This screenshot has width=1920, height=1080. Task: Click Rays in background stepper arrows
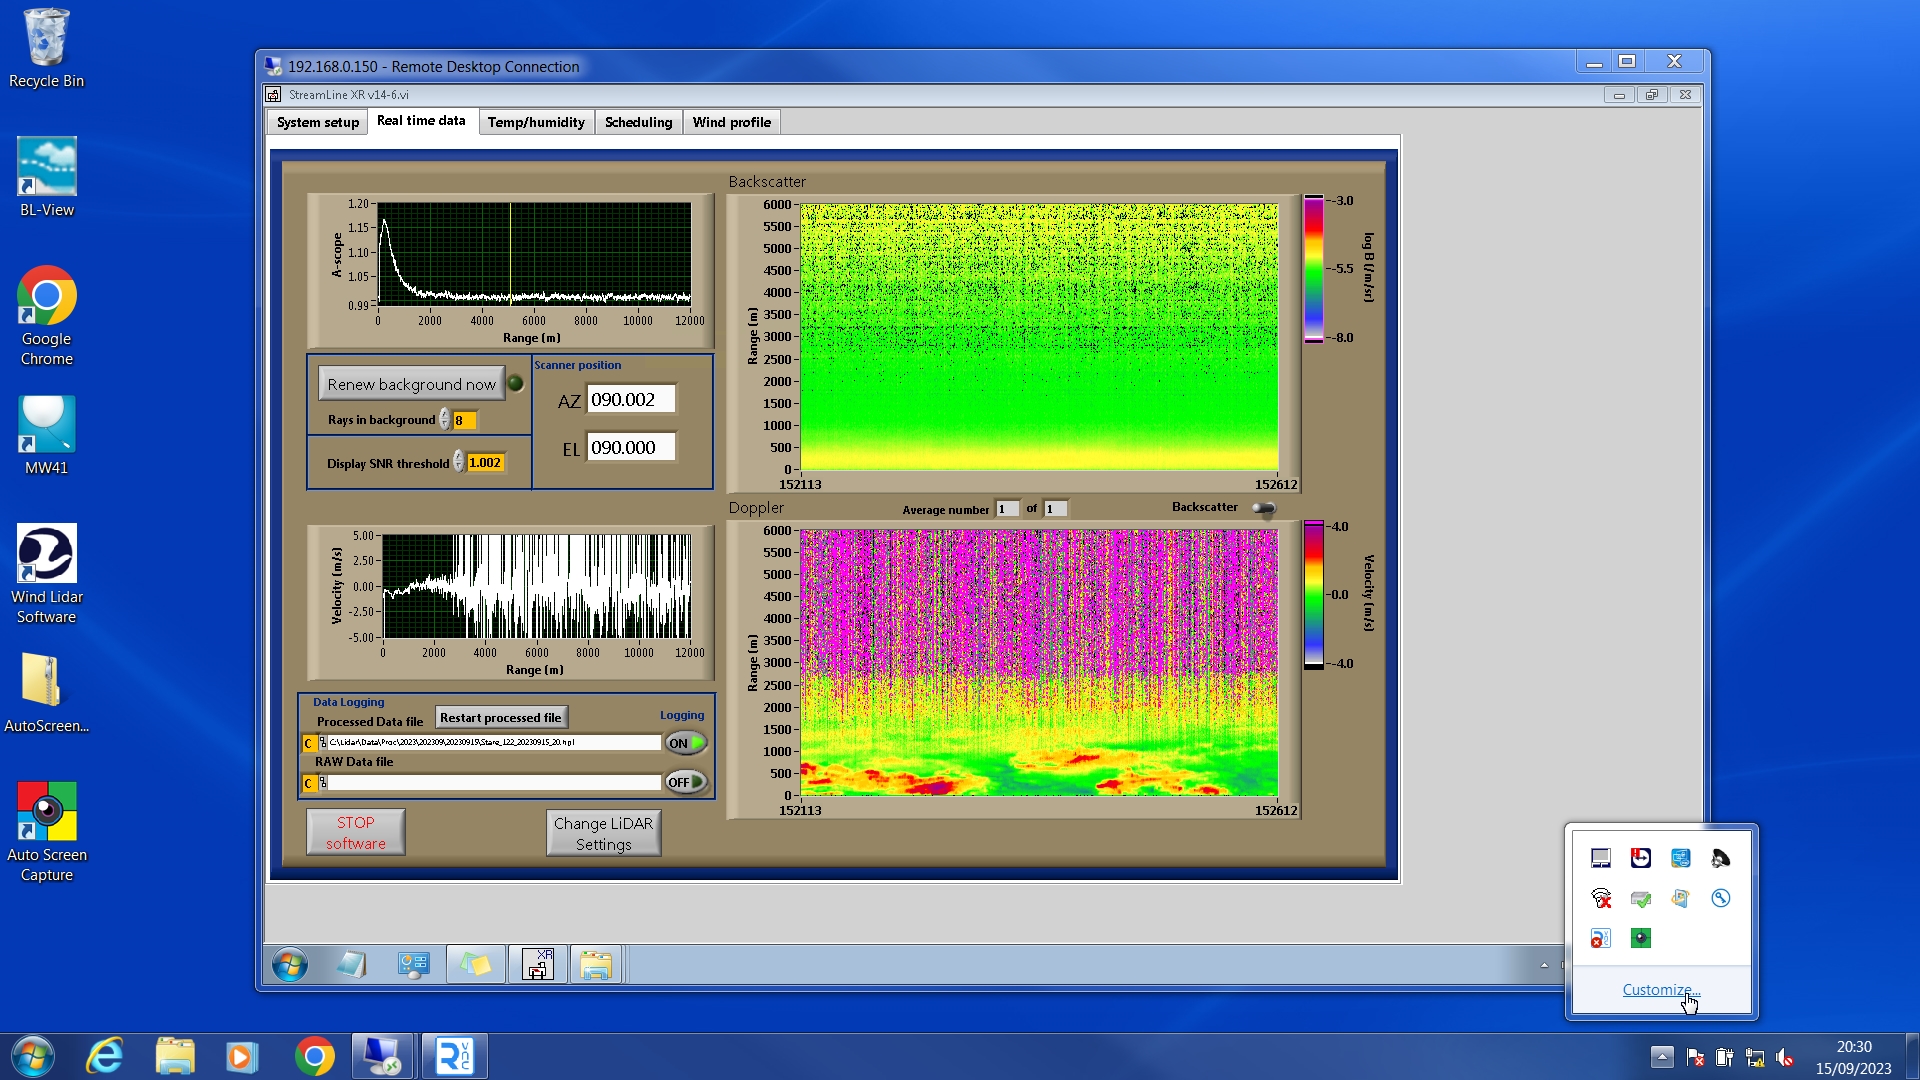tap(445, 420)
